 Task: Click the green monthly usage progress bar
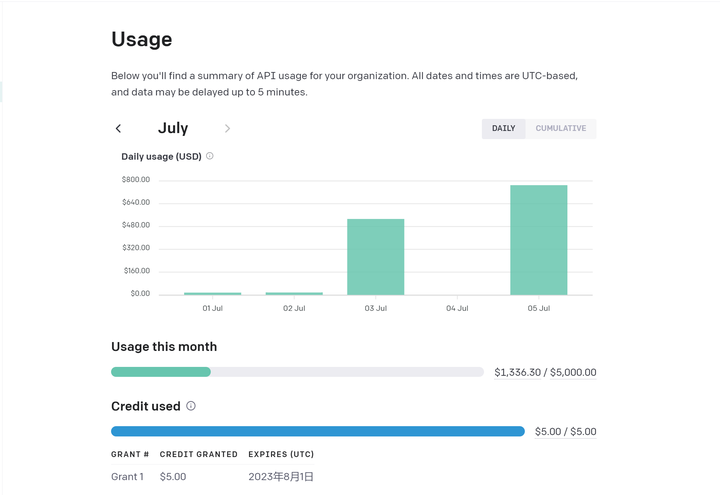[x=161, y=372]
